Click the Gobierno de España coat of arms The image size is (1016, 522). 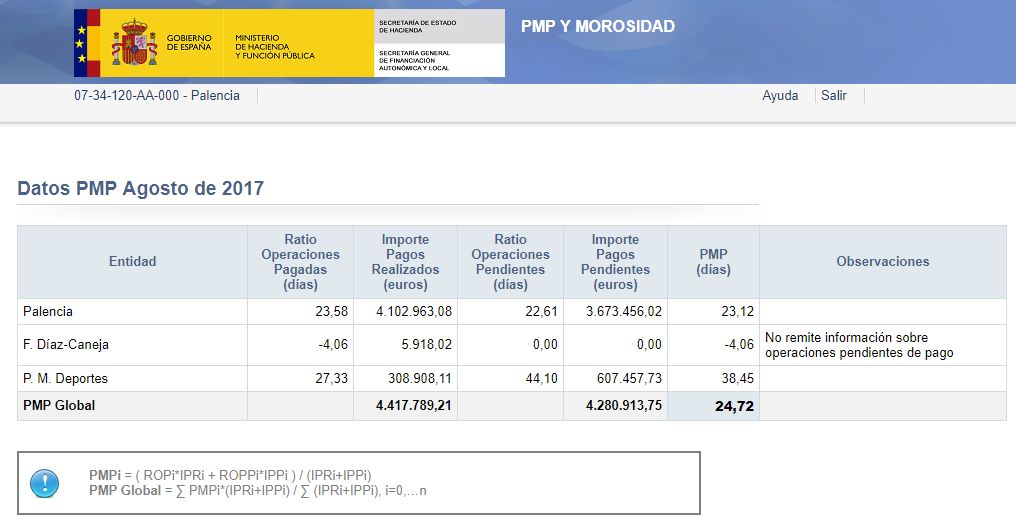[133, 43]
